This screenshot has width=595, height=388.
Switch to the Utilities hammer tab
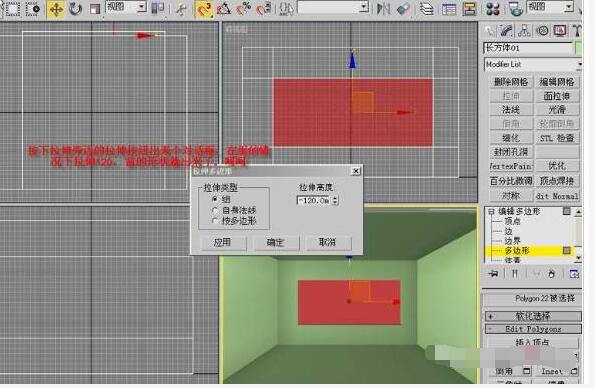(577, 30)
